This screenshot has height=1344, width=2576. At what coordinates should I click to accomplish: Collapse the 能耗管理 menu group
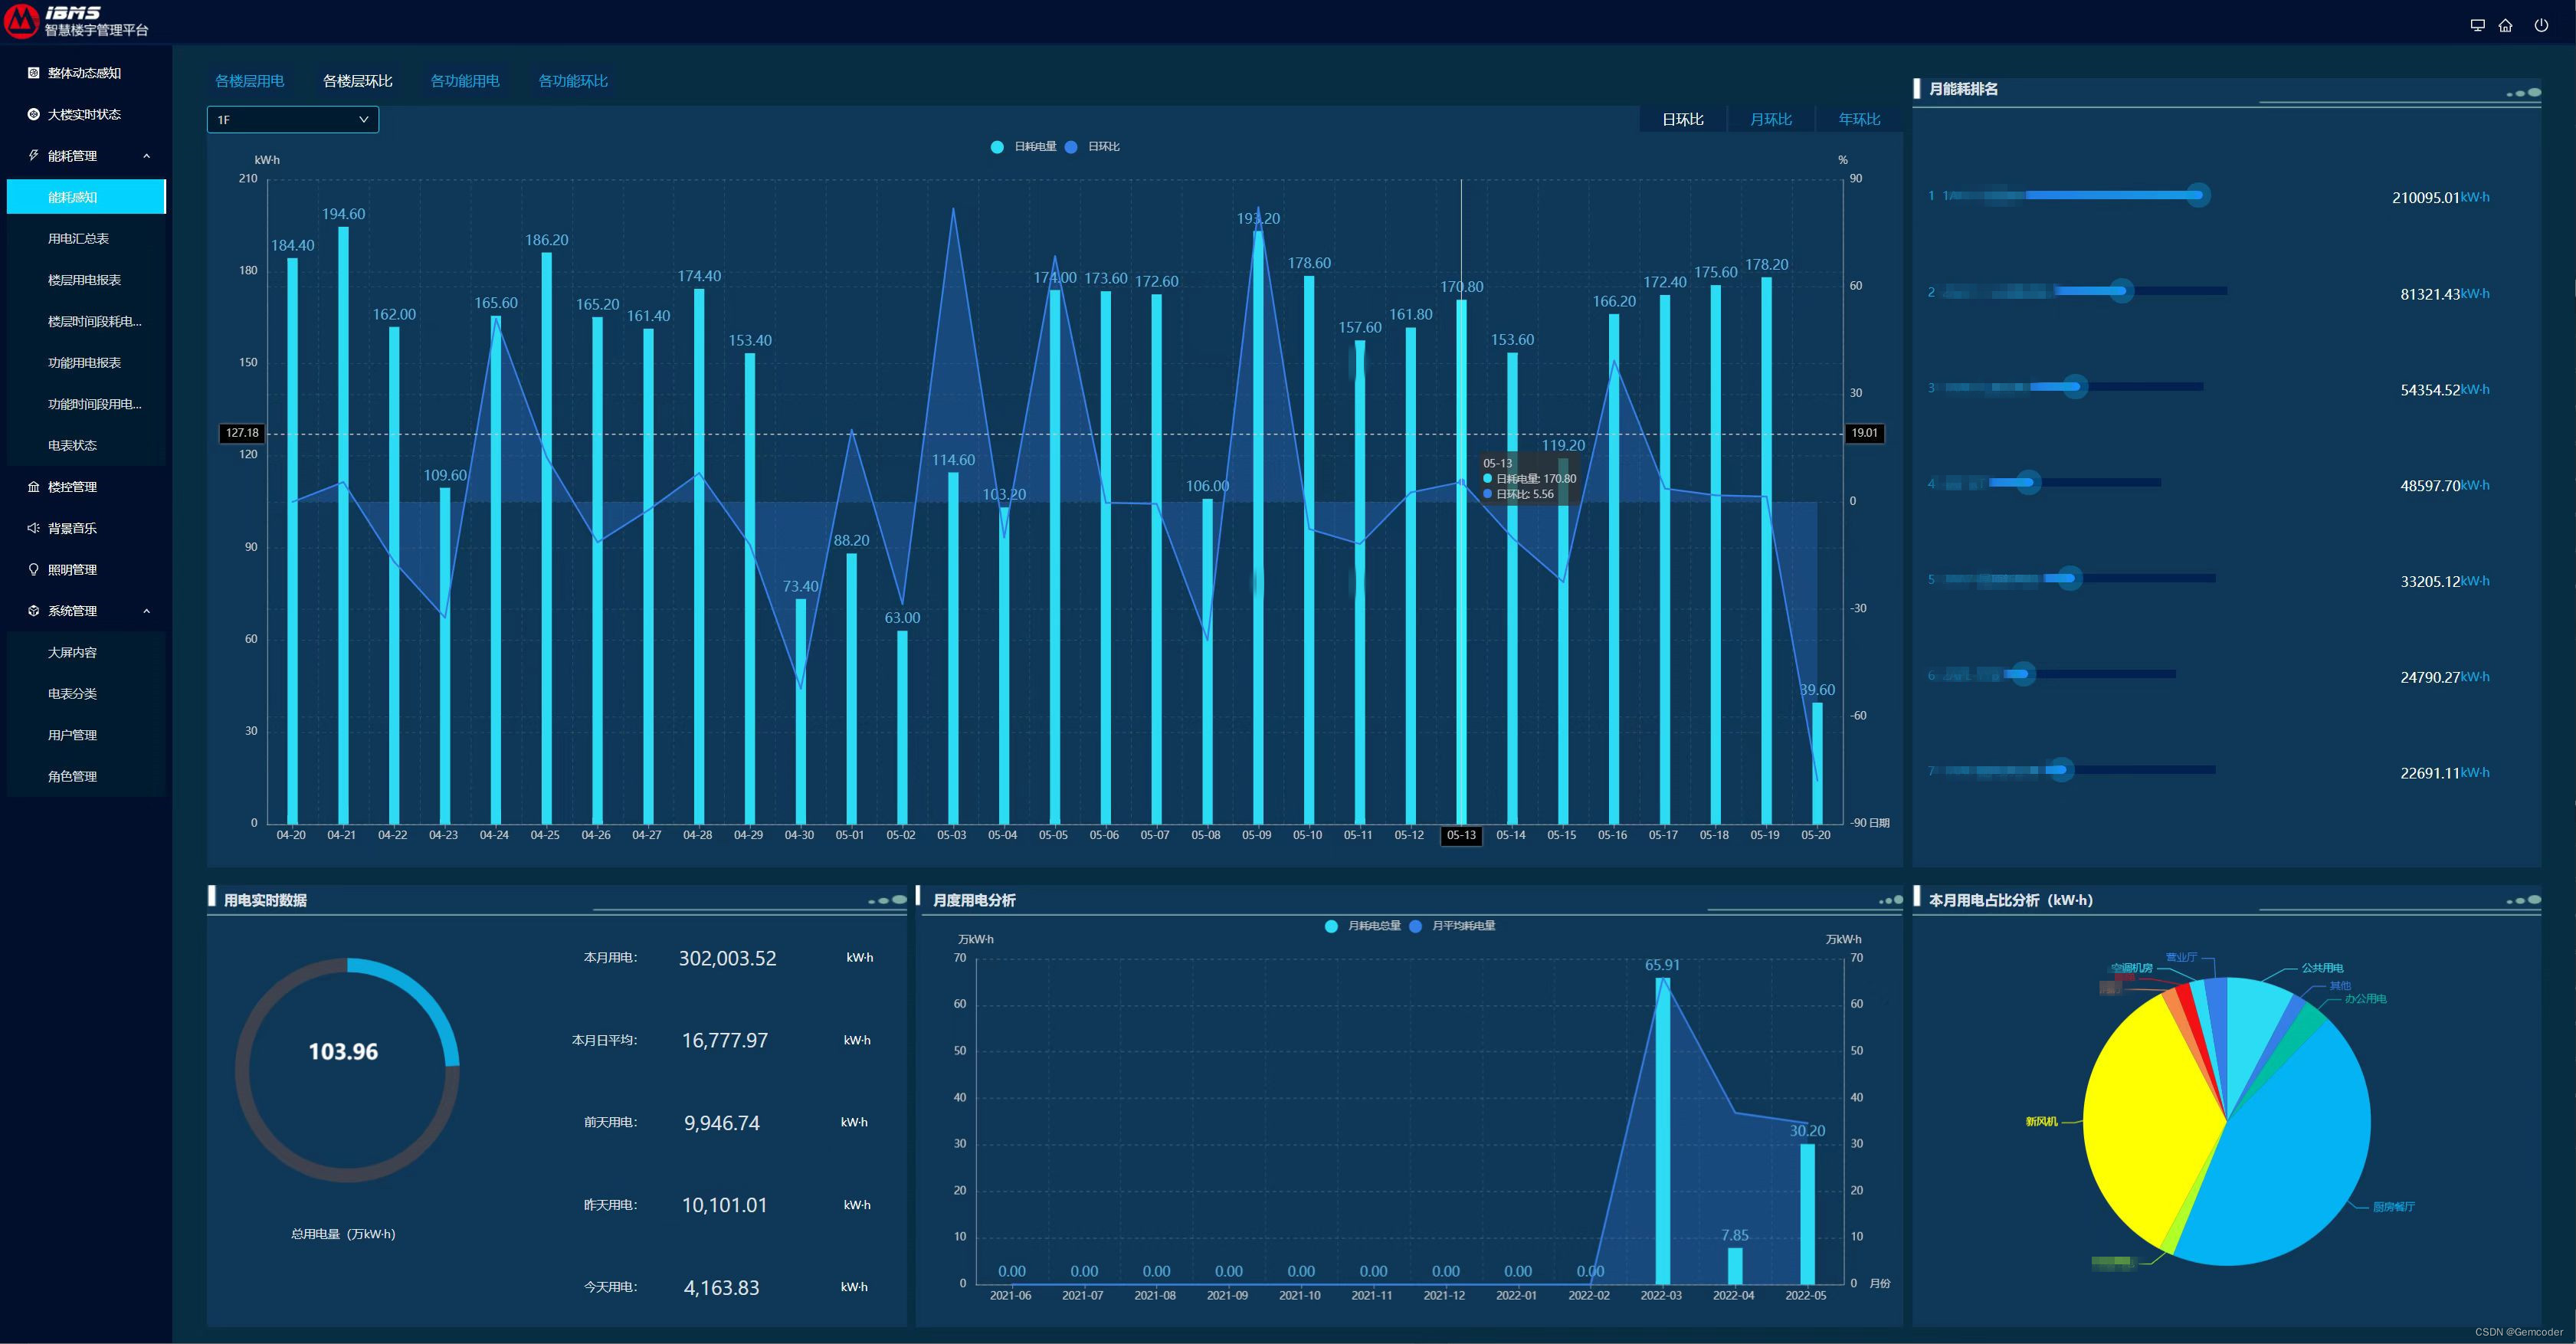(146, 156)
